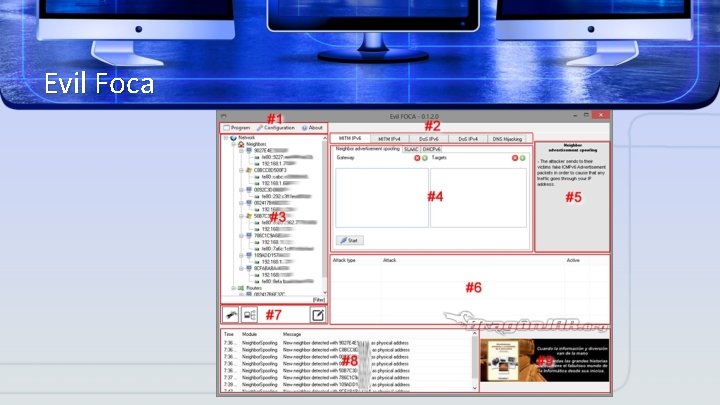The width and height of the screenshot is (720, 405).
Task: Collapse the Network root node
Action: [x=225, y=138]
